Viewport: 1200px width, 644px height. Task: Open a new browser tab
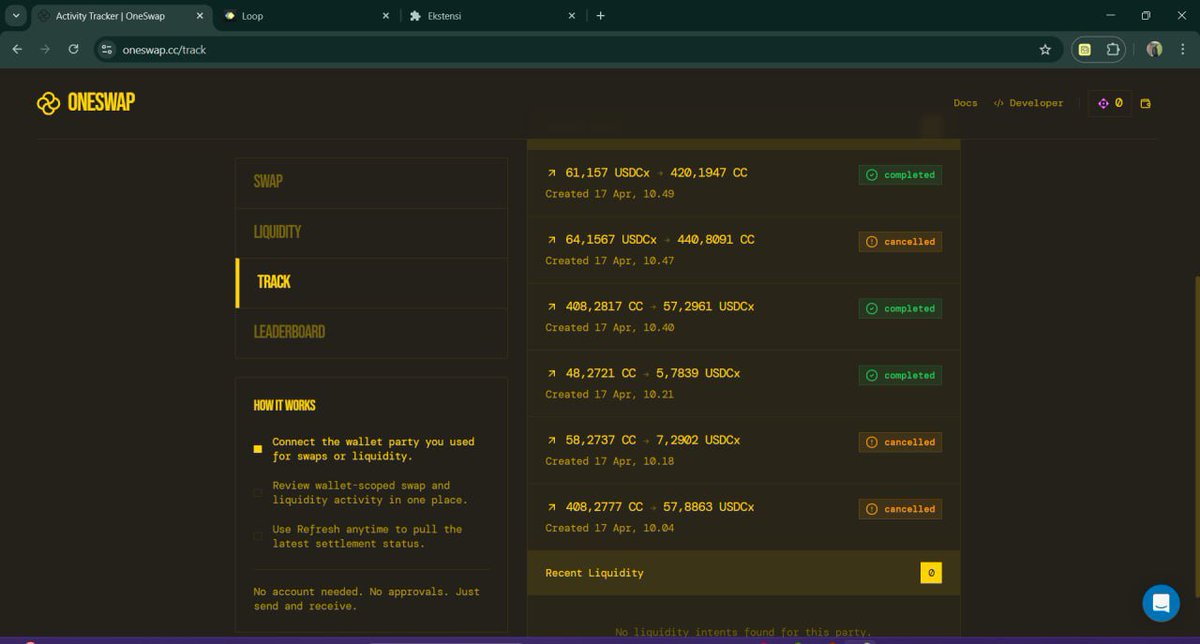click(x=600, y=16)
